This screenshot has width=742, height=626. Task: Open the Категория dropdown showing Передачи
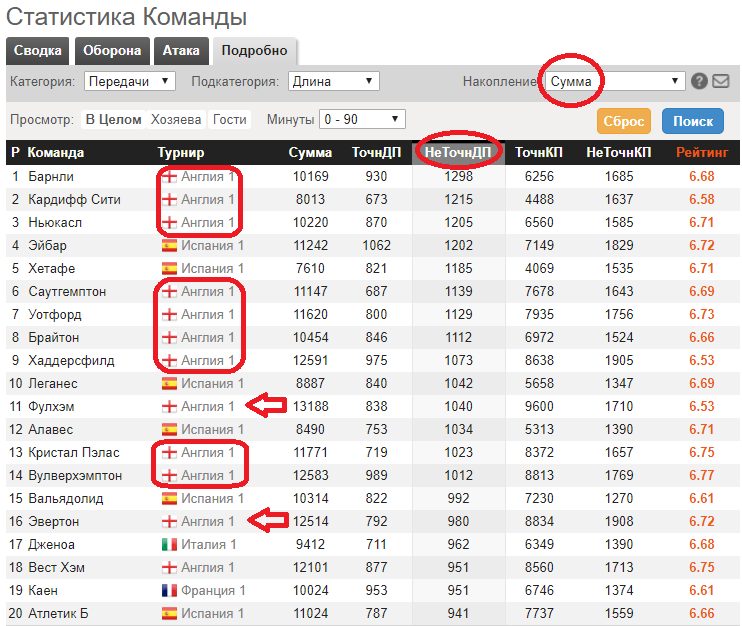[129, 81]
